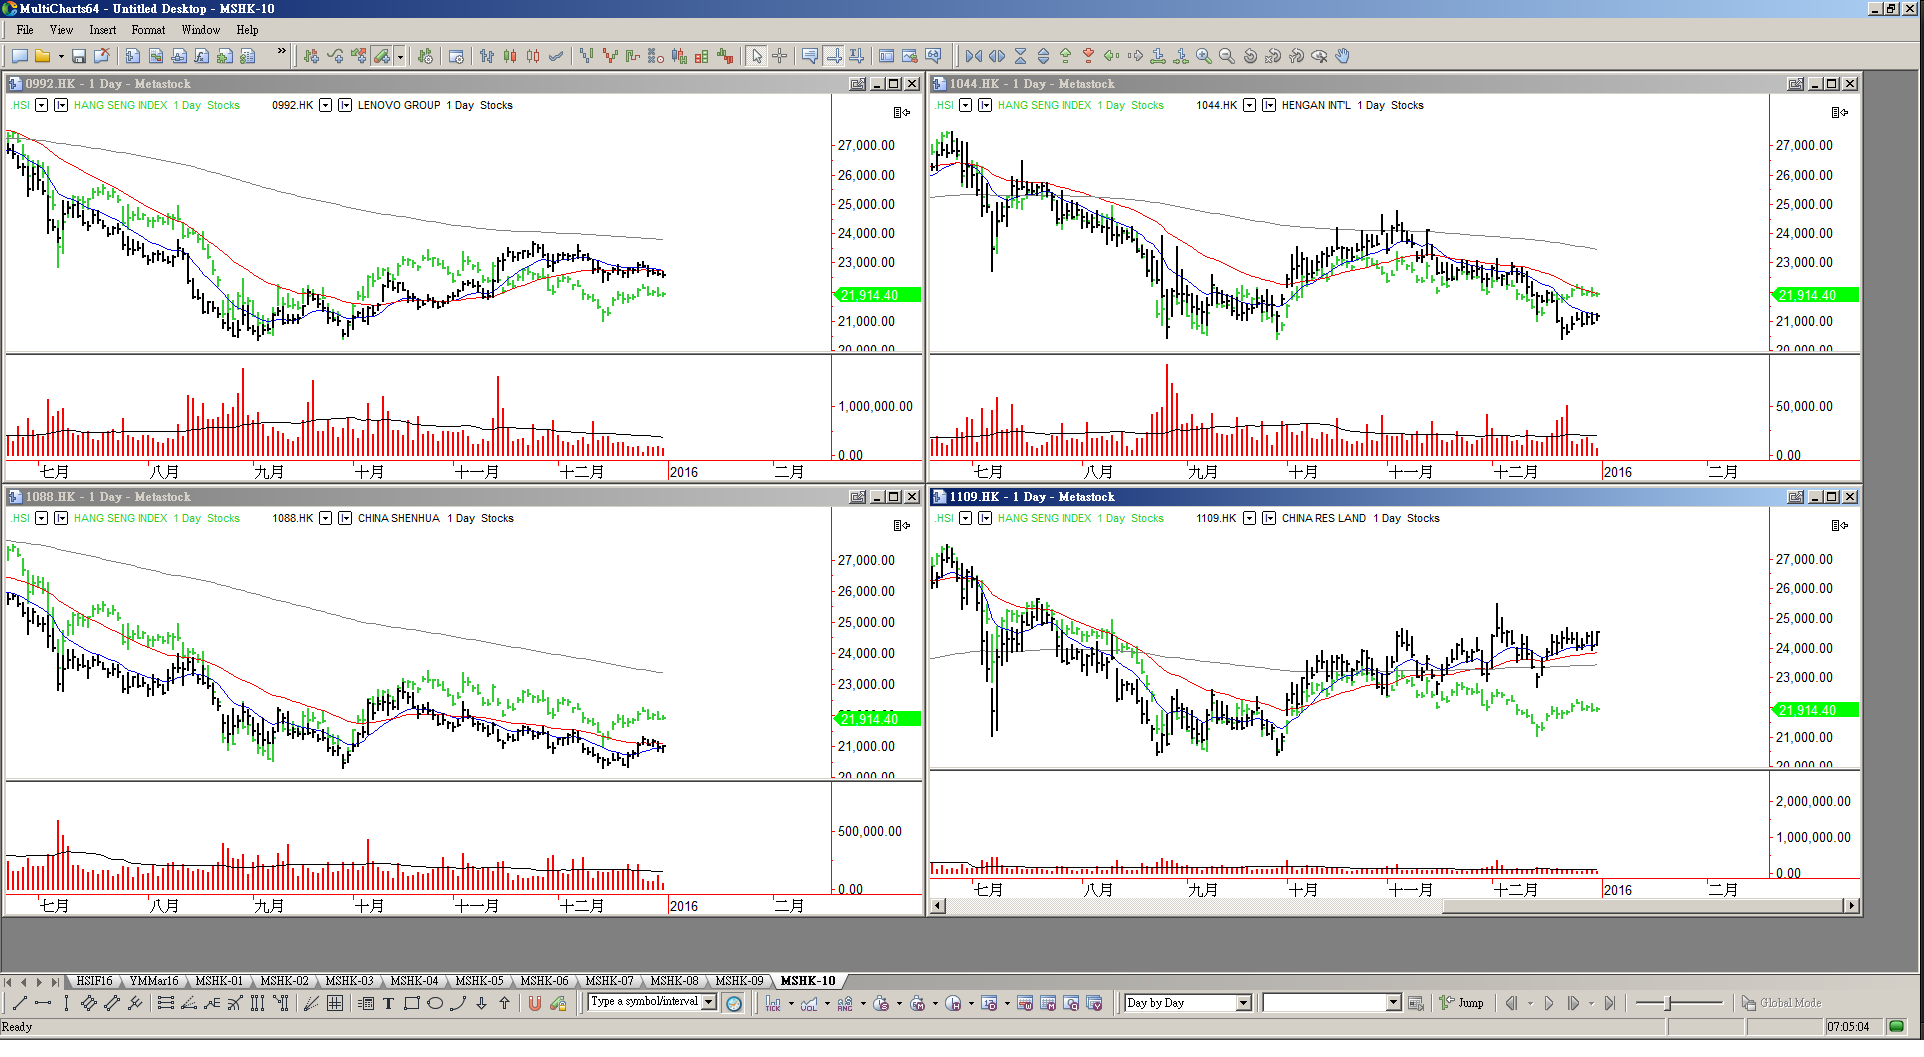Viewport: 1924px width, 1057px height.
Task: Choose the trend line drawing tool
Action: (19, 1003)
